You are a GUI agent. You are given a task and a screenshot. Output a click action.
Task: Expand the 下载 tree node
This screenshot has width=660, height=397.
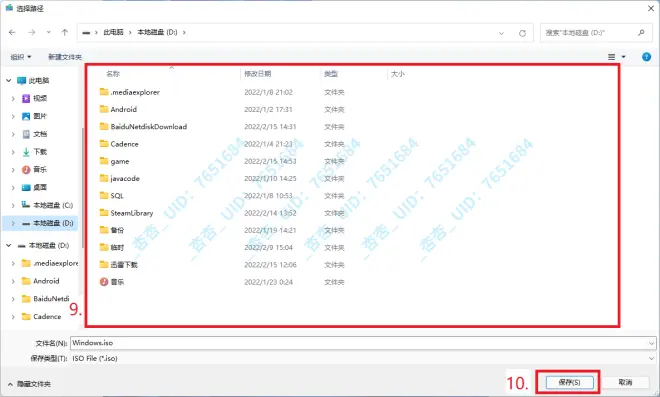click(13, 152)
